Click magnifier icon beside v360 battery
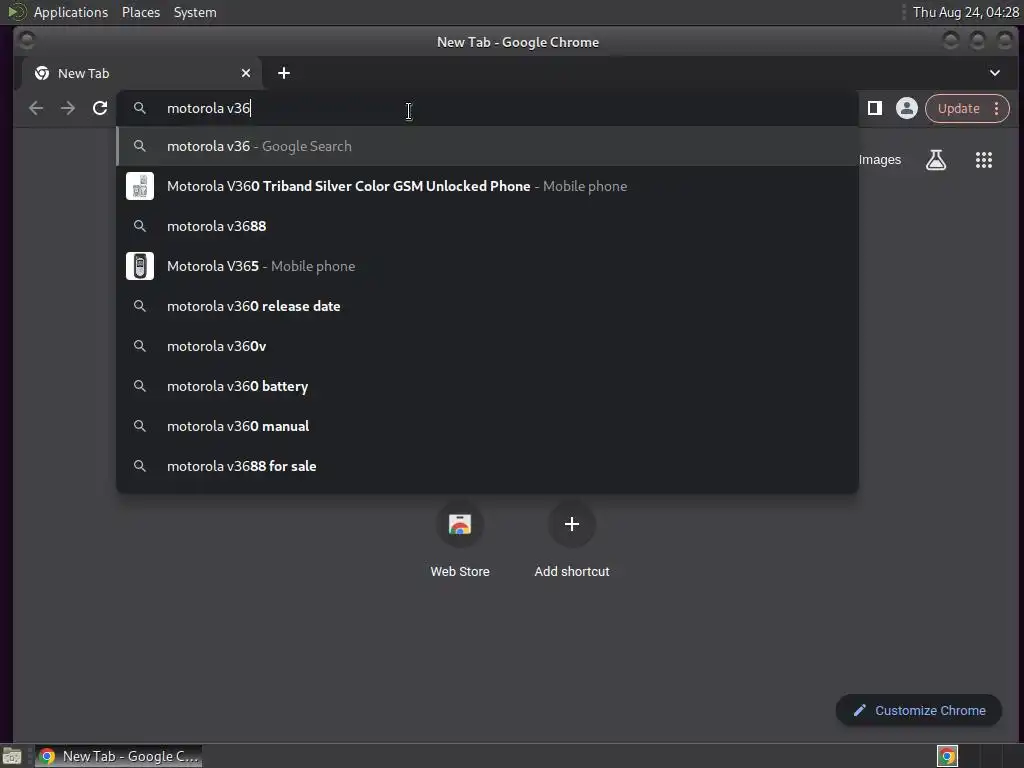This screenshot has width=1024, height=768. coord(140,386)
